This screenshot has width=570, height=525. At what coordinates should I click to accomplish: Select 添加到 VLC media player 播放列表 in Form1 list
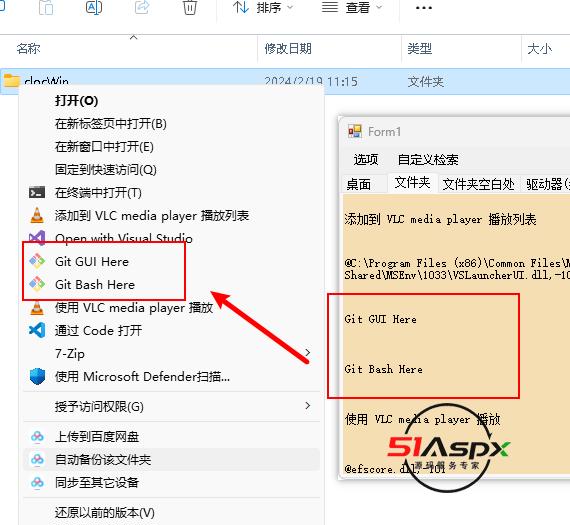pos(440,219)
